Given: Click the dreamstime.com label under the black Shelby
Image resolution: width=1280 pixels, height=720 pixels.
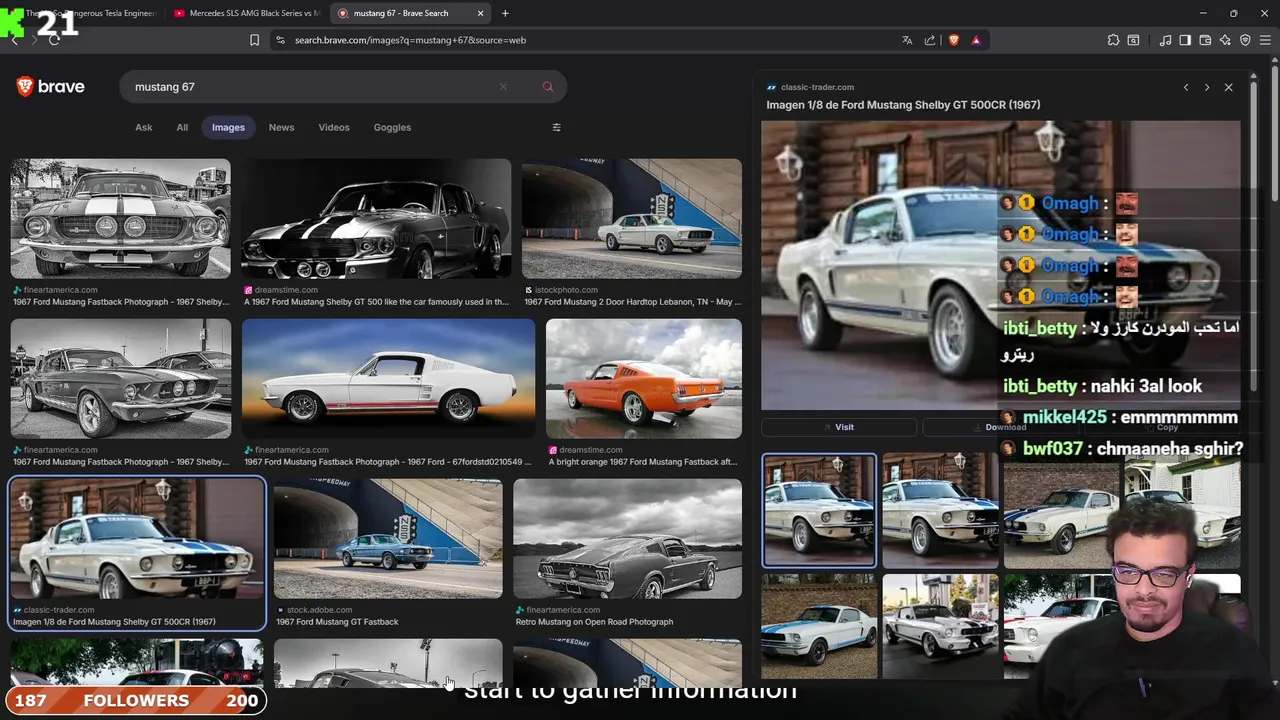Looking at the screenshot, I should pyautogui.click(x=286, y=290).
